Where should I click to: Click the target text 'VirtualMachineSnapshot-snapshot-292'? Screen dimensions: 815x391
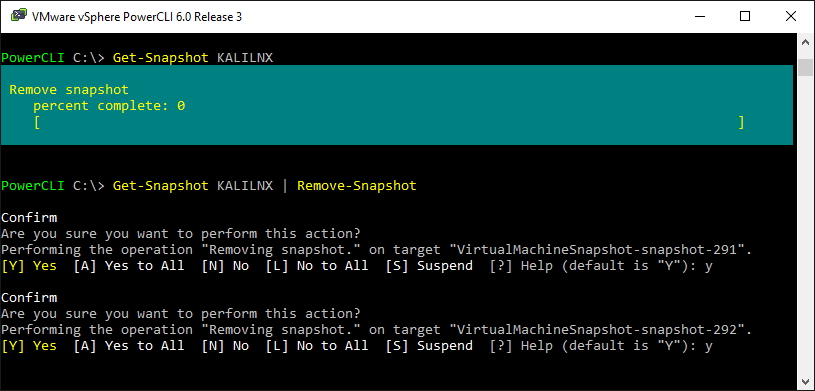(597, 330)
